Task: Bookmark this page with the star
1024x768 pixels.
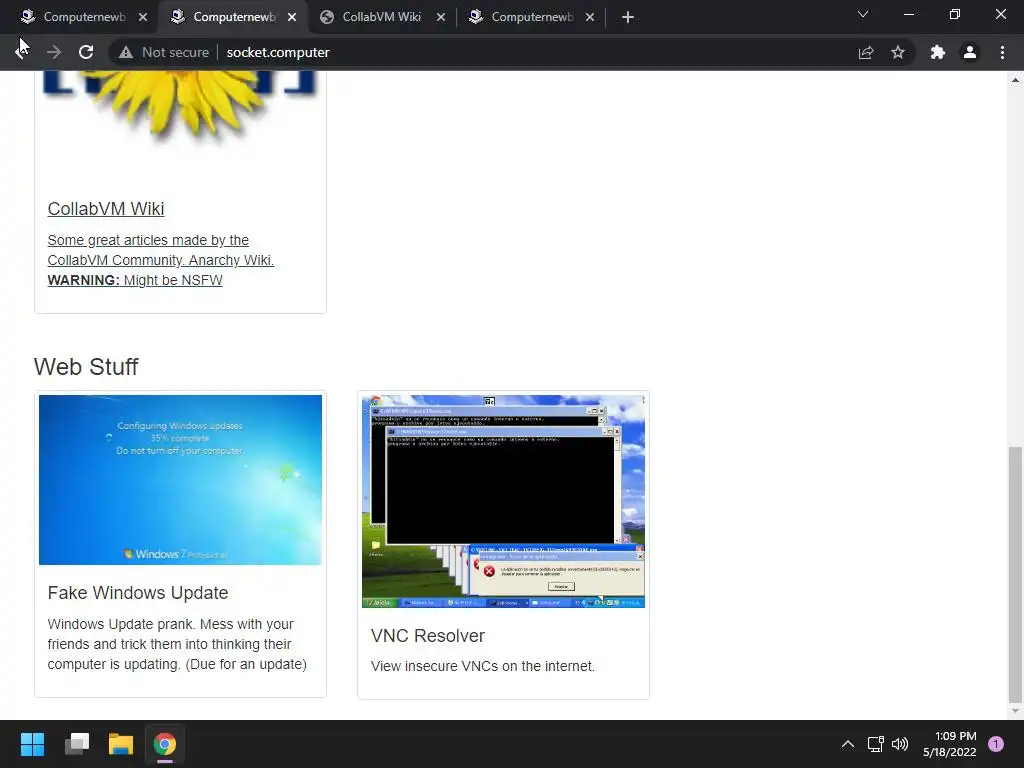Action: 898,52
